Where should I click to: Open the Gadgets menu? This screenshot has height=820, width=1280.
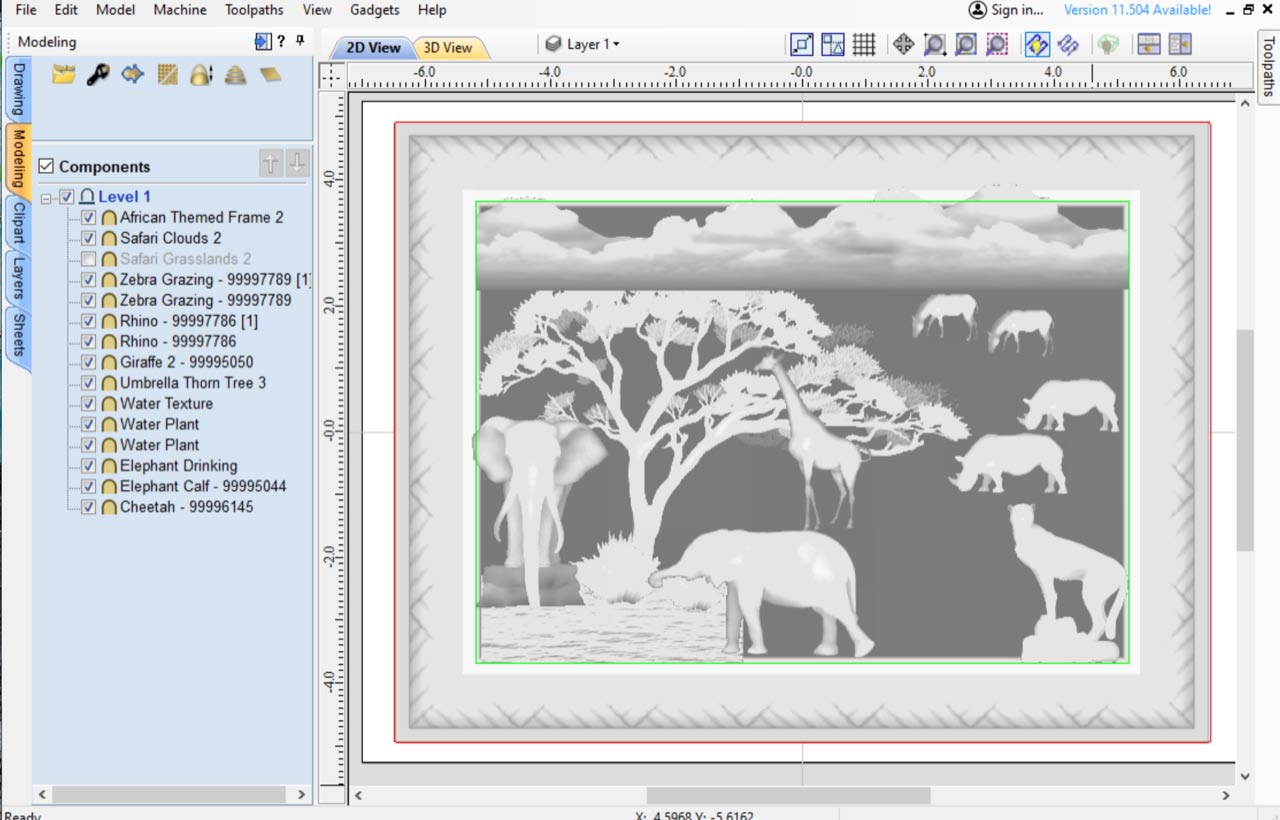pyautogui.click(x=374, y=10)
